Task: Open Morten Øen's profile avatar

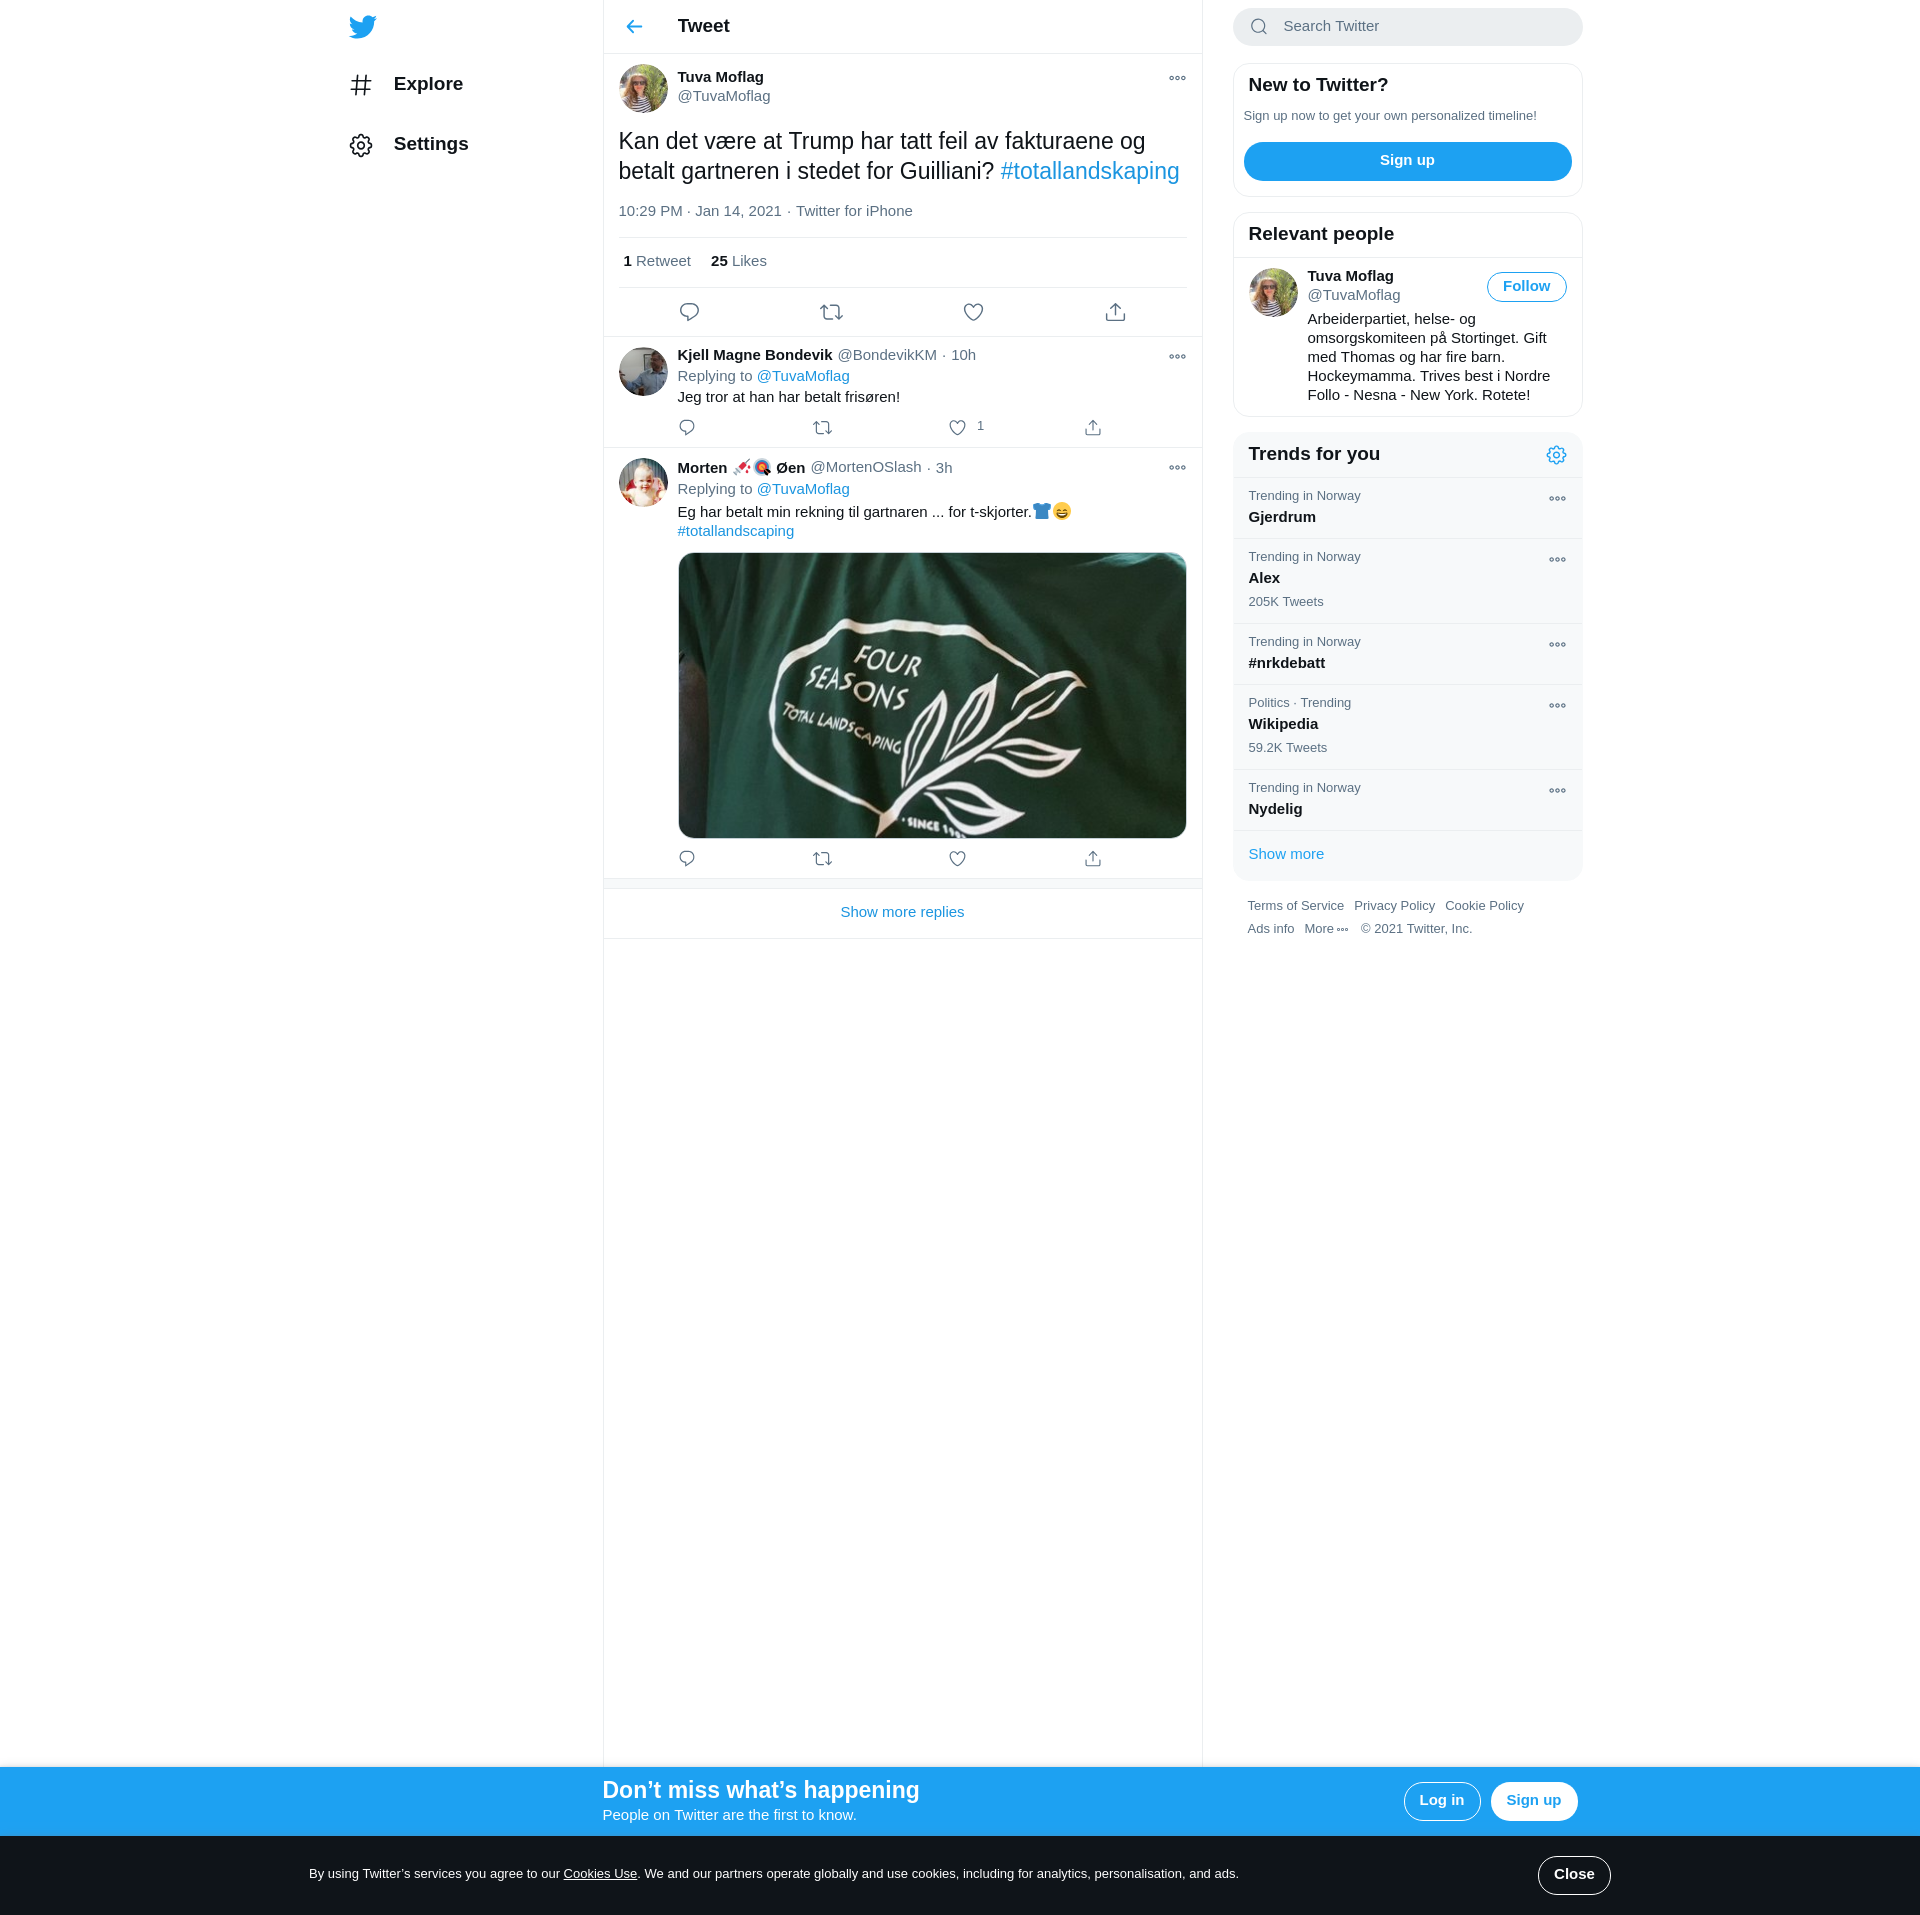Action: coord(643,483)
